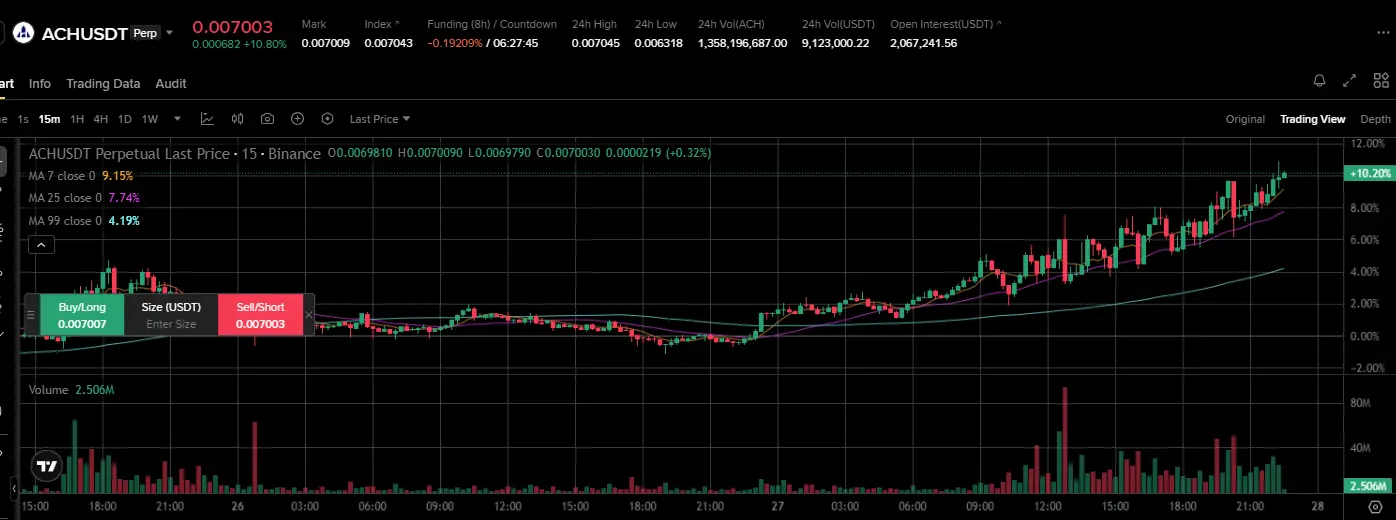Viewport: 1396px width, 520px height.
Task: Click the 24h Vol(USDT) value 9,123,000.22
Action: pyautogui.click(x=836, y=43)
